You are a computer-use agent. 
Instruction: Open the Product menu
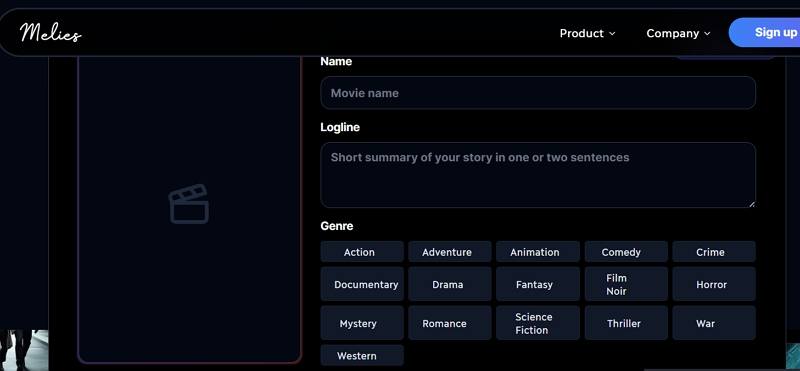(587, 33)
